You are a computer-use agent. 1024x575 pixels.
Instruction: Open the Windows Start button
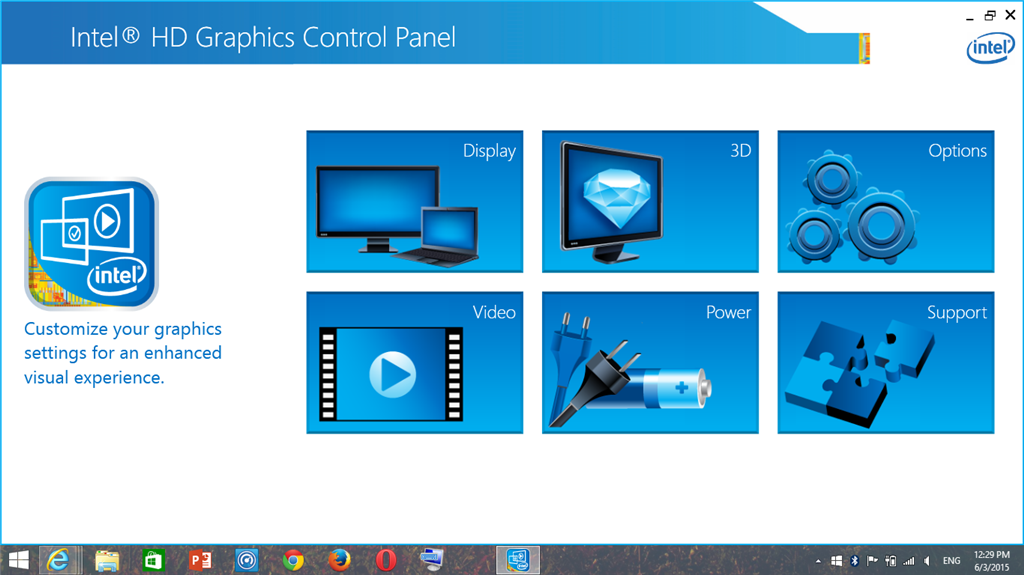[18, 560]
